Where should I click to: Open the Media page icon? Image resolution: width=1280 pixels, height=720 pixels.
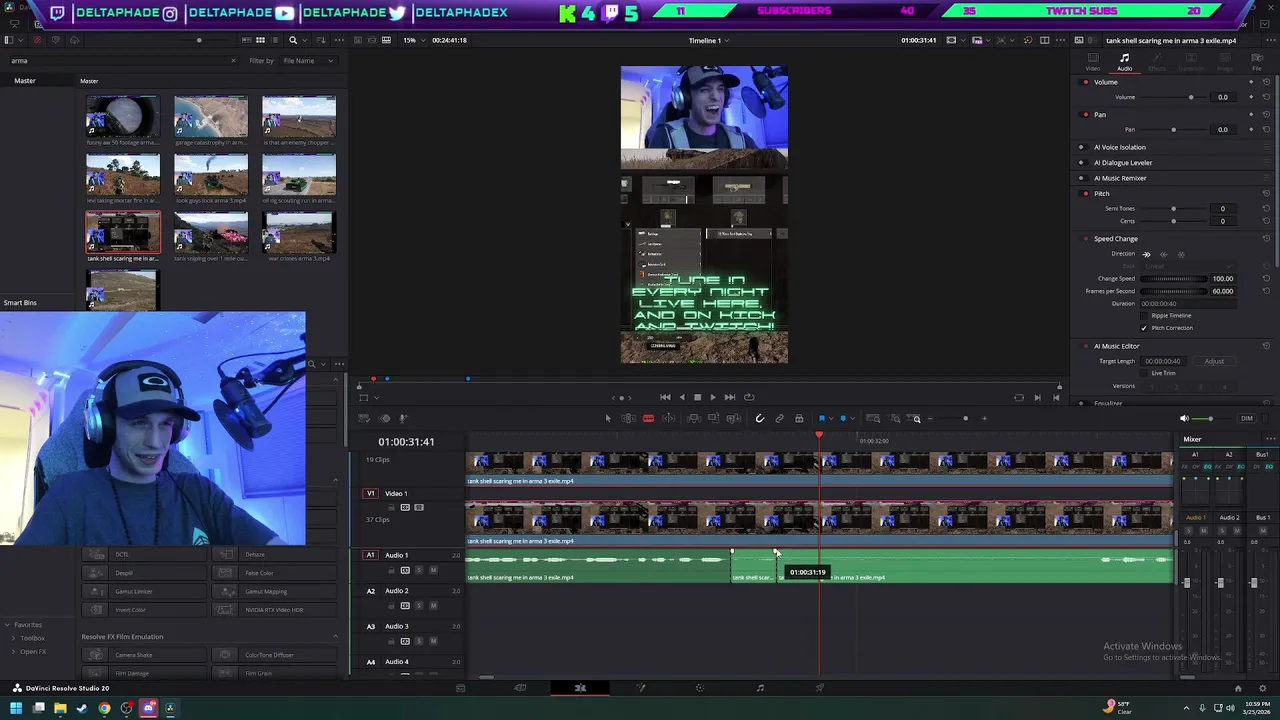click(460, 688)
